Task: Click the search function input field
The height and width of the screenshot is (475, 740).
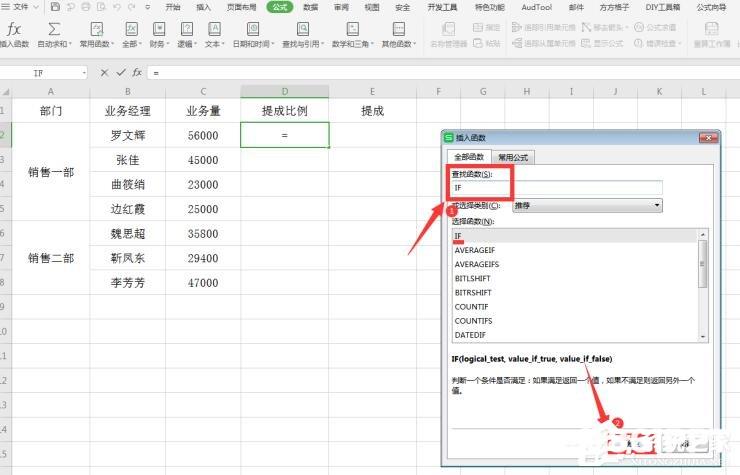Action: [556, 187]
